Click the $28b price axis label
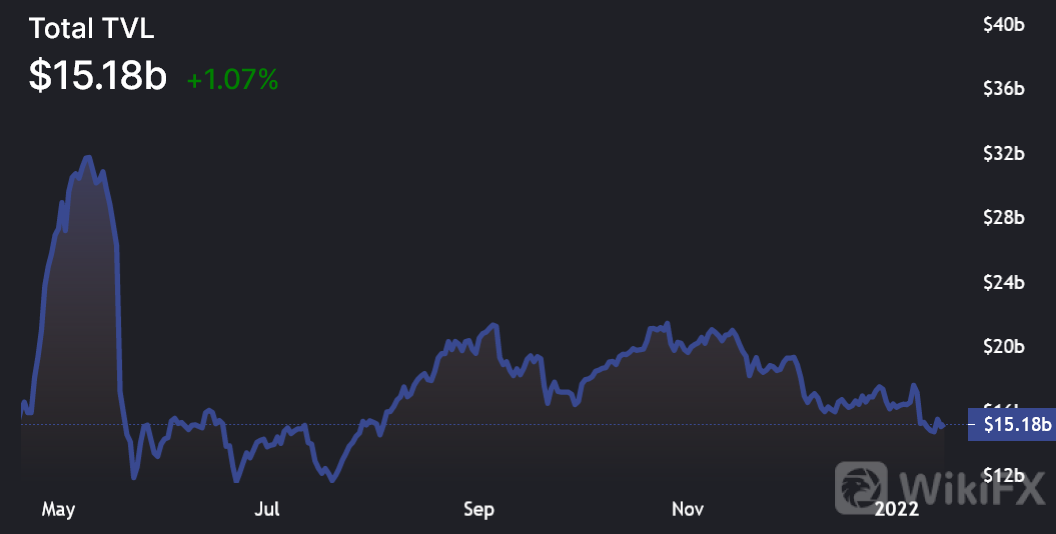 click(x=1004, y=218)
